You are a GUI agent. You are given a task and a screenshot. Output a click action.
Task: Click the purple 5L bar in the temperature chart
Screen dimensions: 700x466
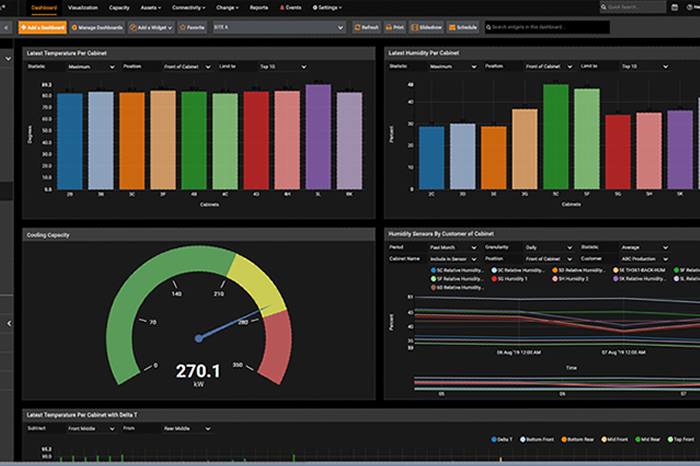[318, 137]
